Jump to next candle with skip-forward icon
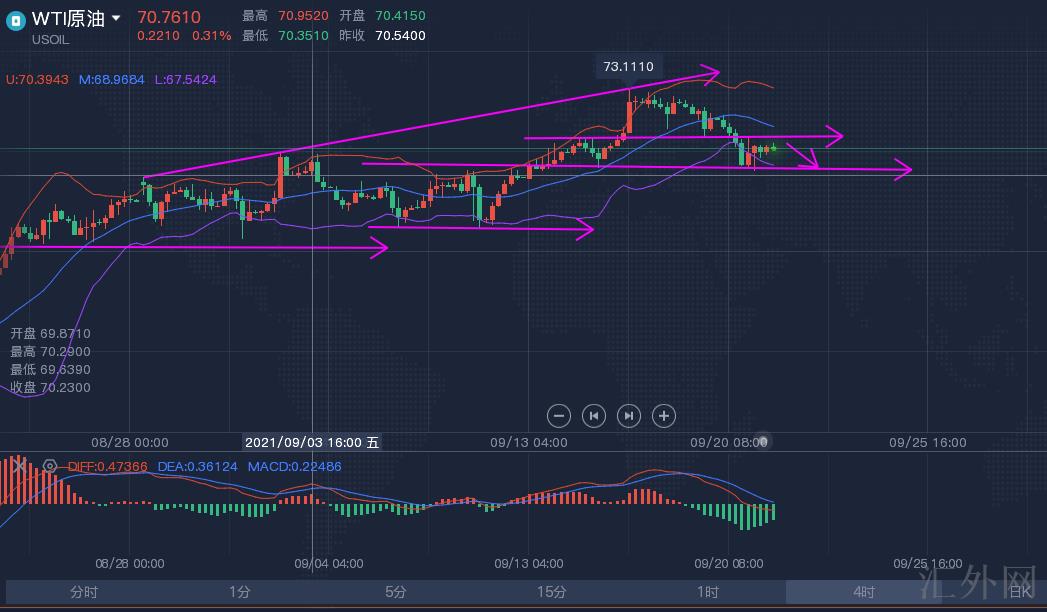The height and width of the screenshot is (612, 1047). coord(629,415)
